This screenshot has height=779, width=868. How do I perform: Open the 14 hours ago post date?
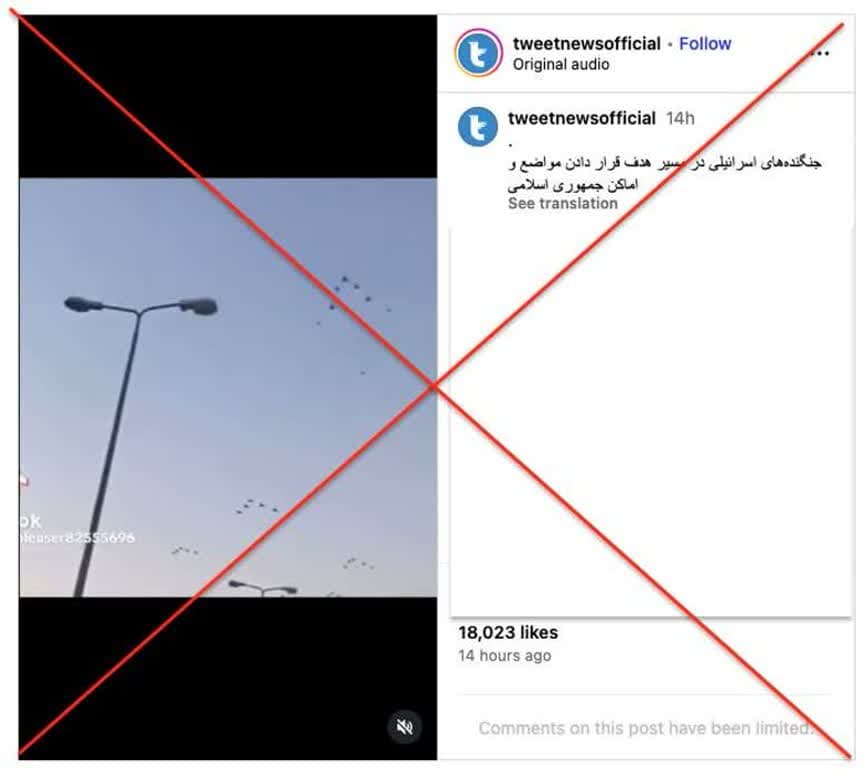(504, 656)
